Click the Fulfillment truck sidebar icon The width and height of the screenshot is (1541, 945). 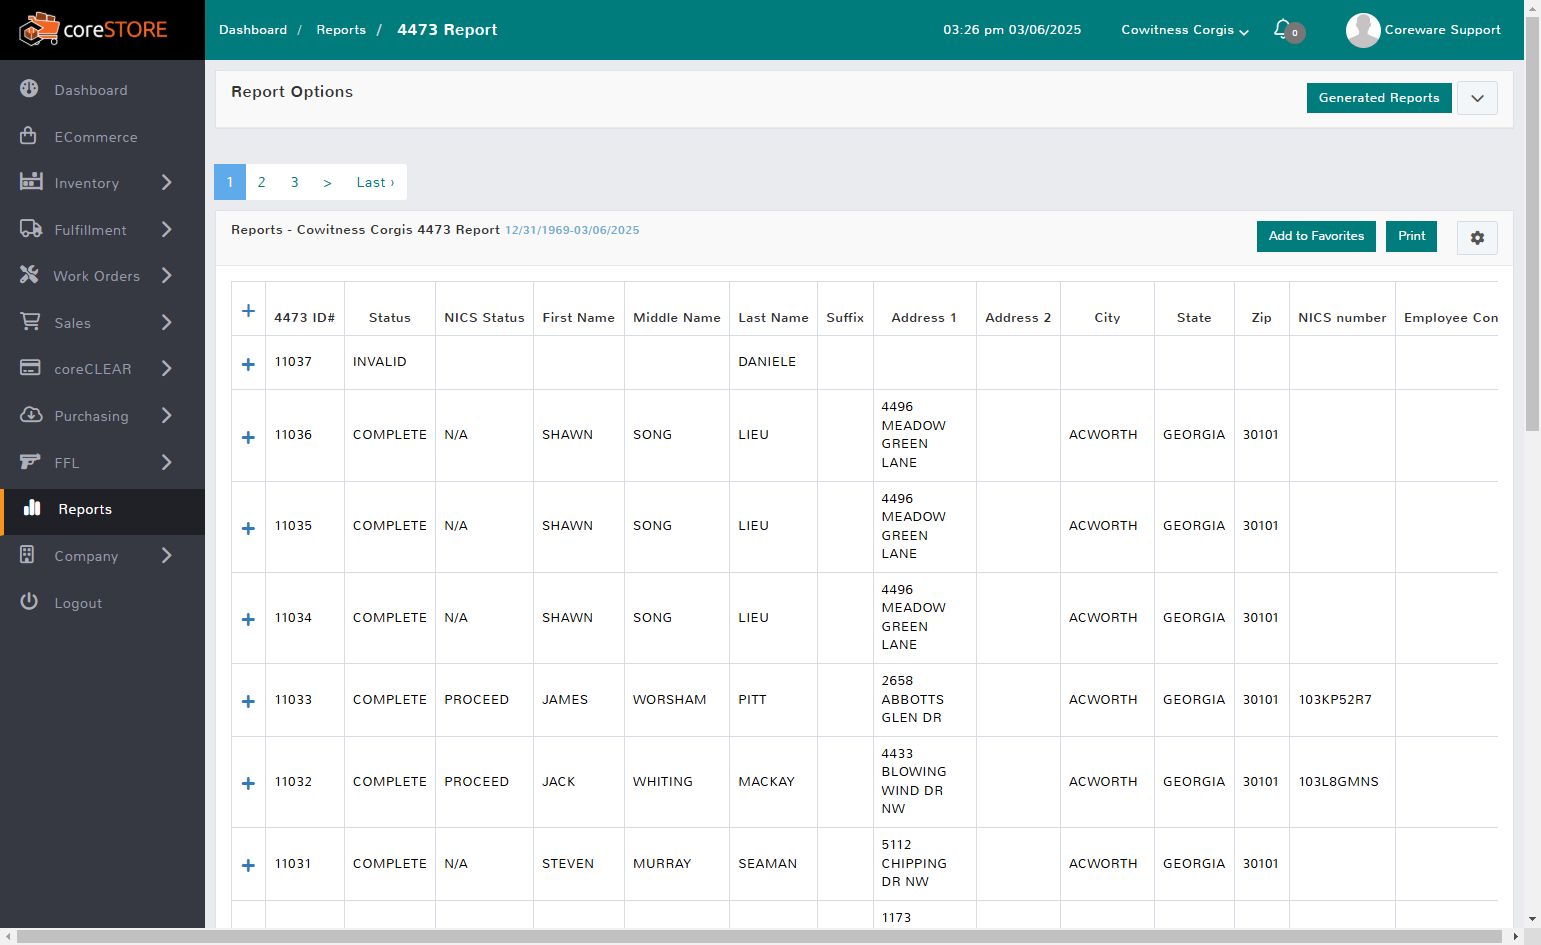coord(31,228)
